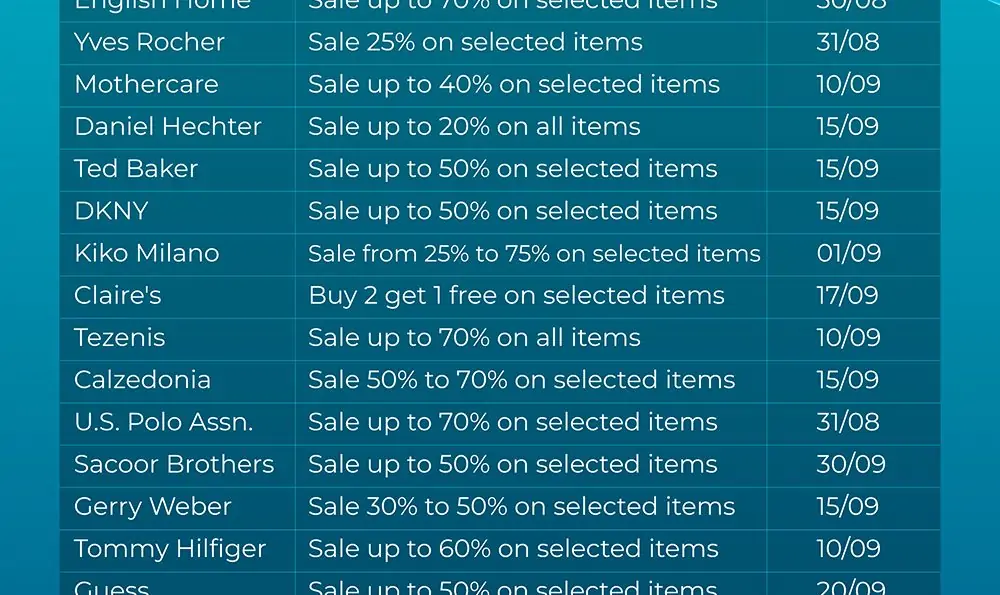The width and height of the screenshot is (1000, 595).
Task: Click the 01/09 date for Kiko Milano
Action: click(x=849, y=253)
